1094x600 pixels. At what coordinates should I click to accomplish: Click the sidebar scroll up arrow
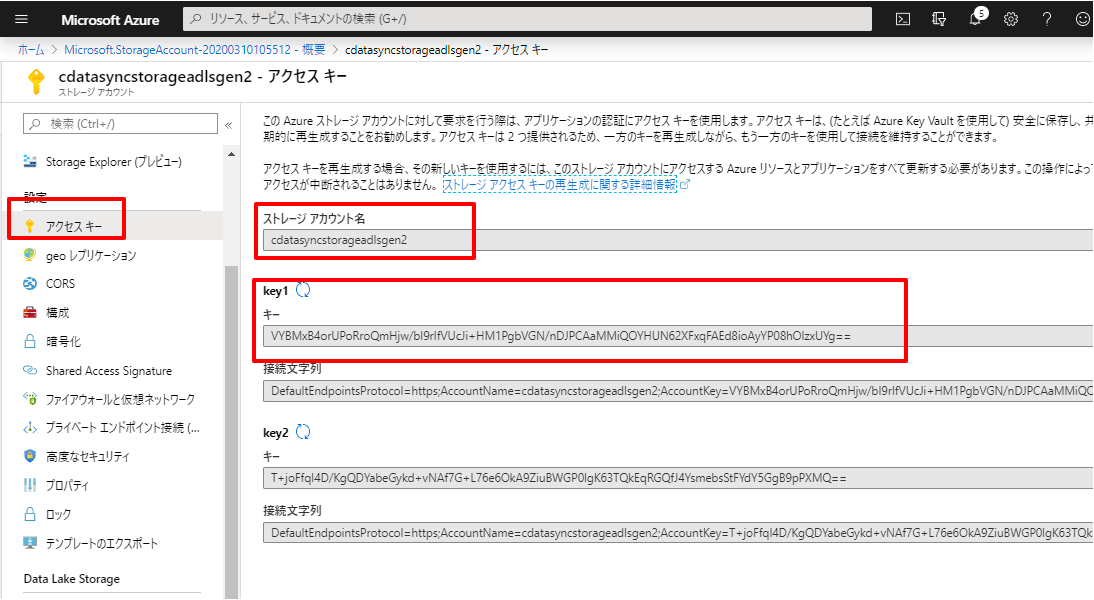coord(231,154)
